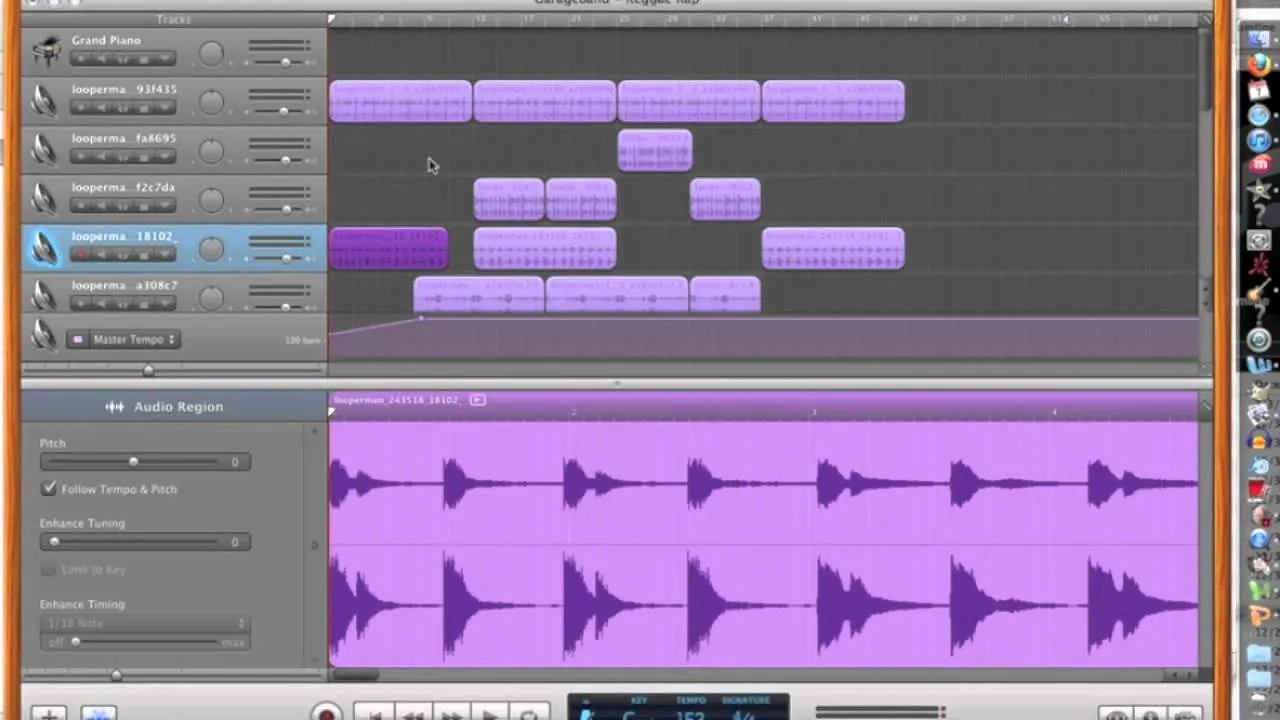The image size is (1280, 720).
Task: Open iTunes from the Dock
Action: point(1259,140)
